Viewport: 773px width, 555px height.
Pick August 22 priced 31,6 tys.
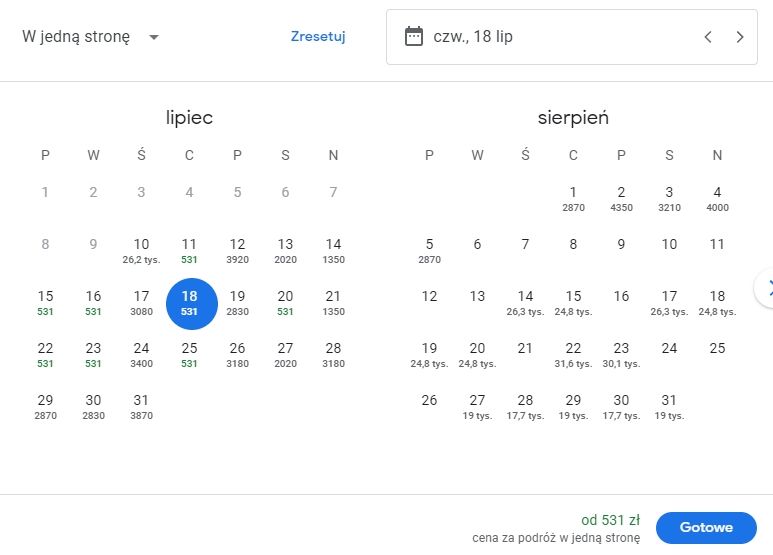[x=573, y=355]
